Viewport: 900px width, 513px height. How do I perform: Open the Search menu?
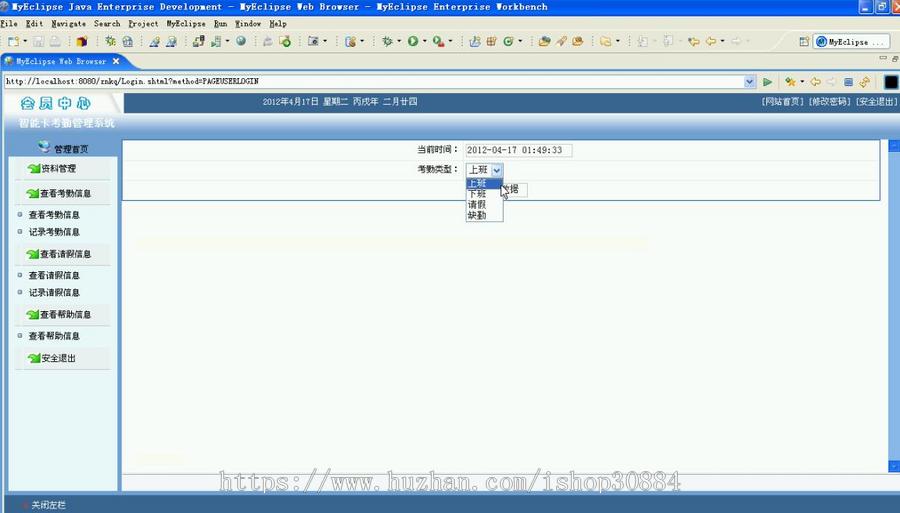(107, 24)
